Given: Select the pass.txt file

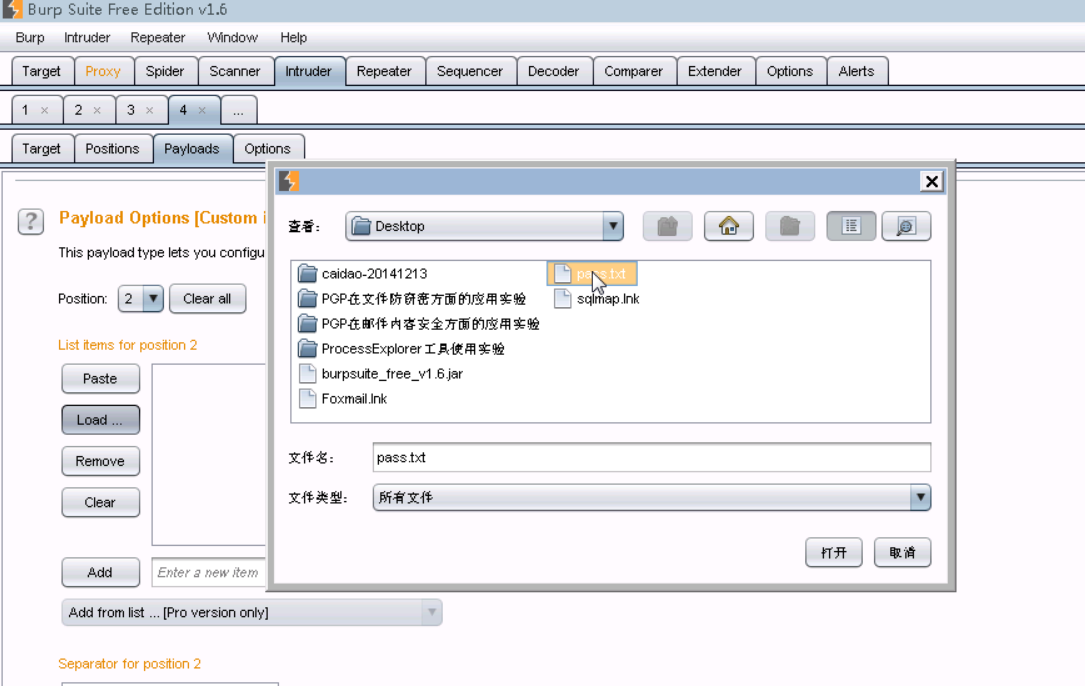Looking at the screenshot, I should pos(592,273).
